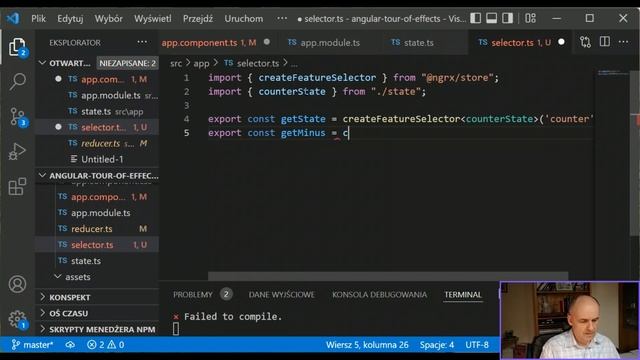Open the Extensions view
This screenshot has width=640, height=360.
(17, 187)
